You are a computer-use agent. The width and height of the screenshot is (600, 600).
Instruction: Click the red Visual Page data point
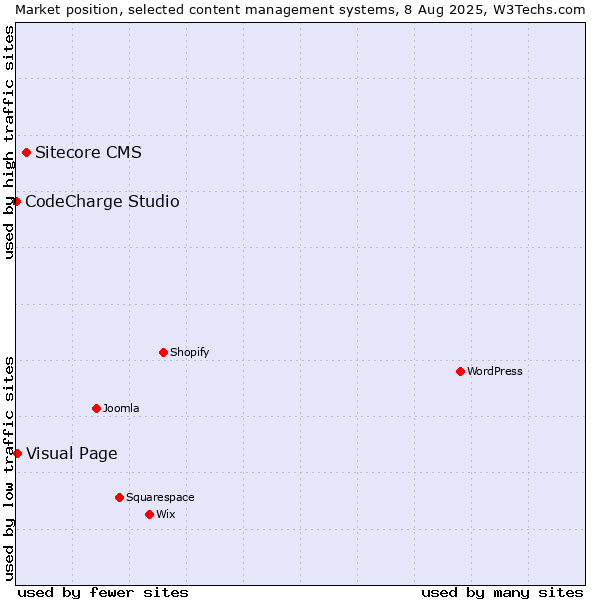coord(17,453)
